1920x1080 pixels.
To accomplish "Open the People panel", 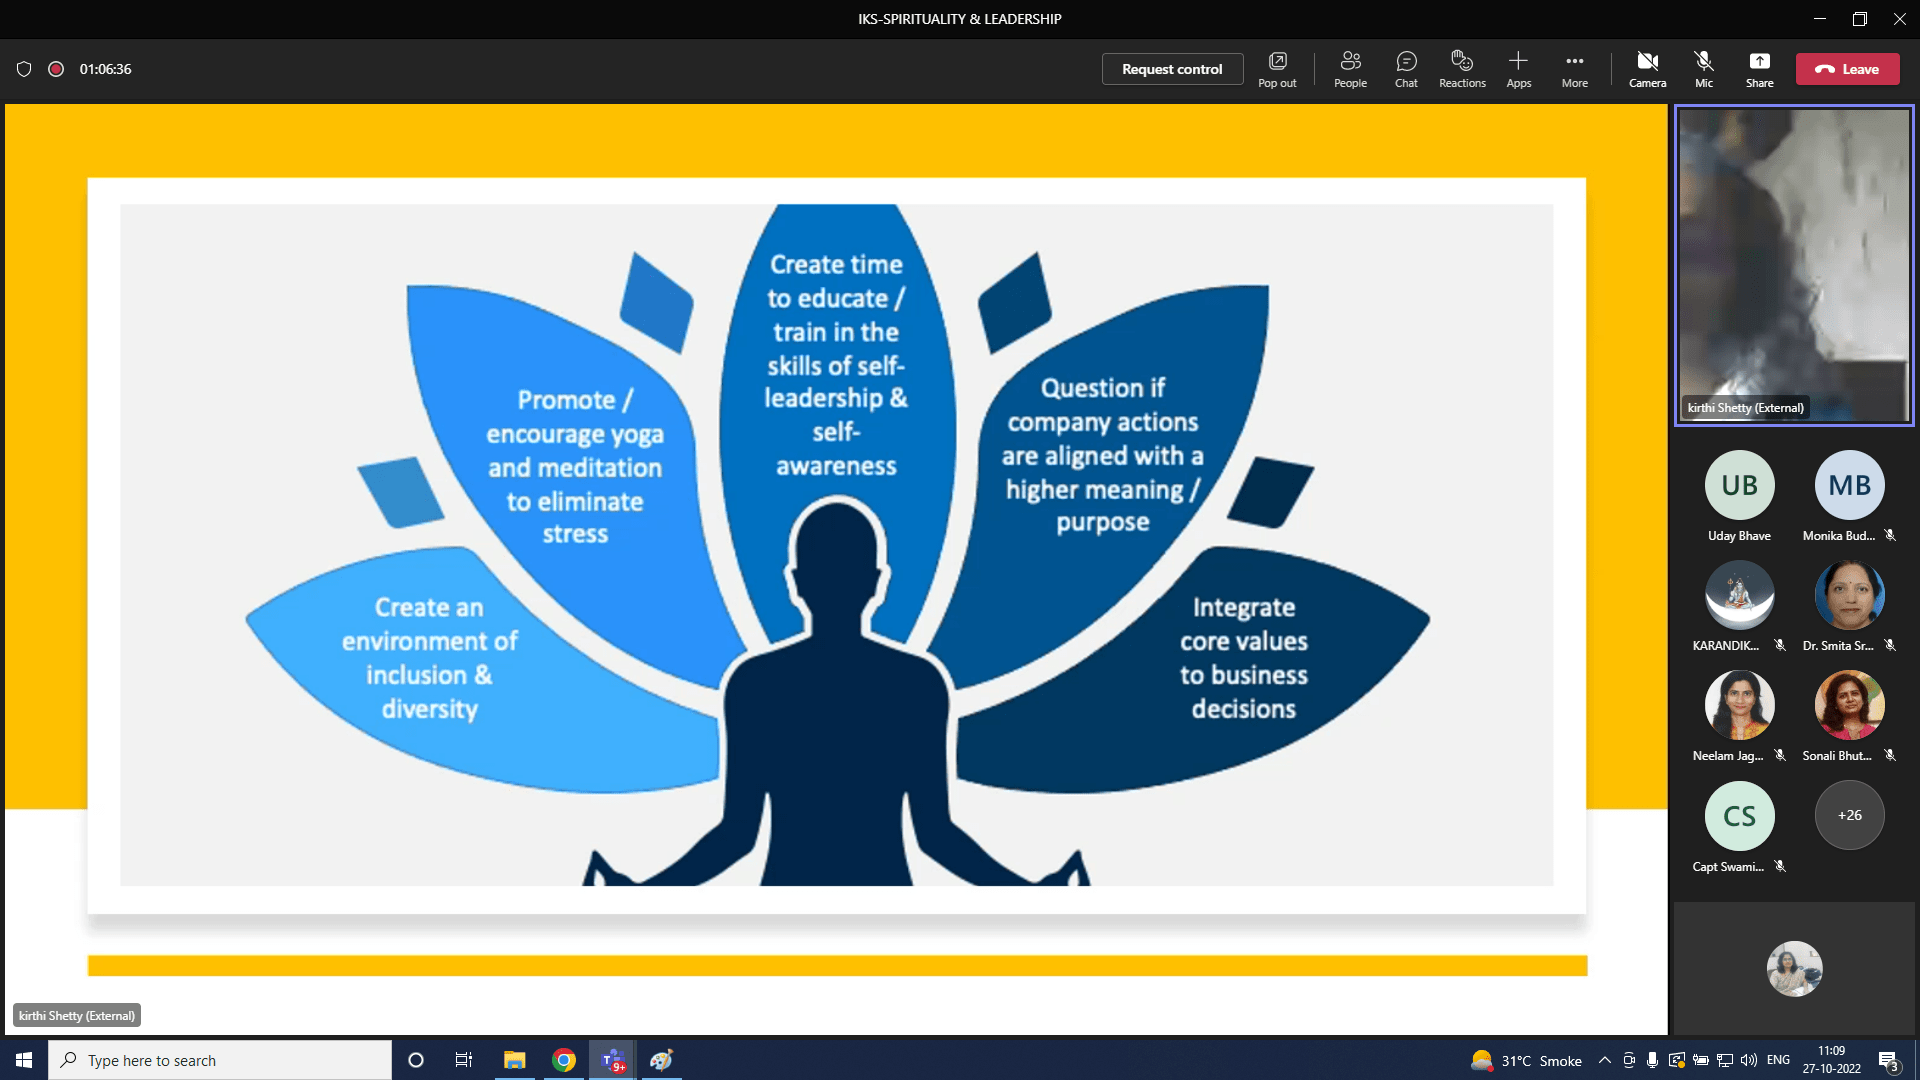I will [x=1350, y=68].
